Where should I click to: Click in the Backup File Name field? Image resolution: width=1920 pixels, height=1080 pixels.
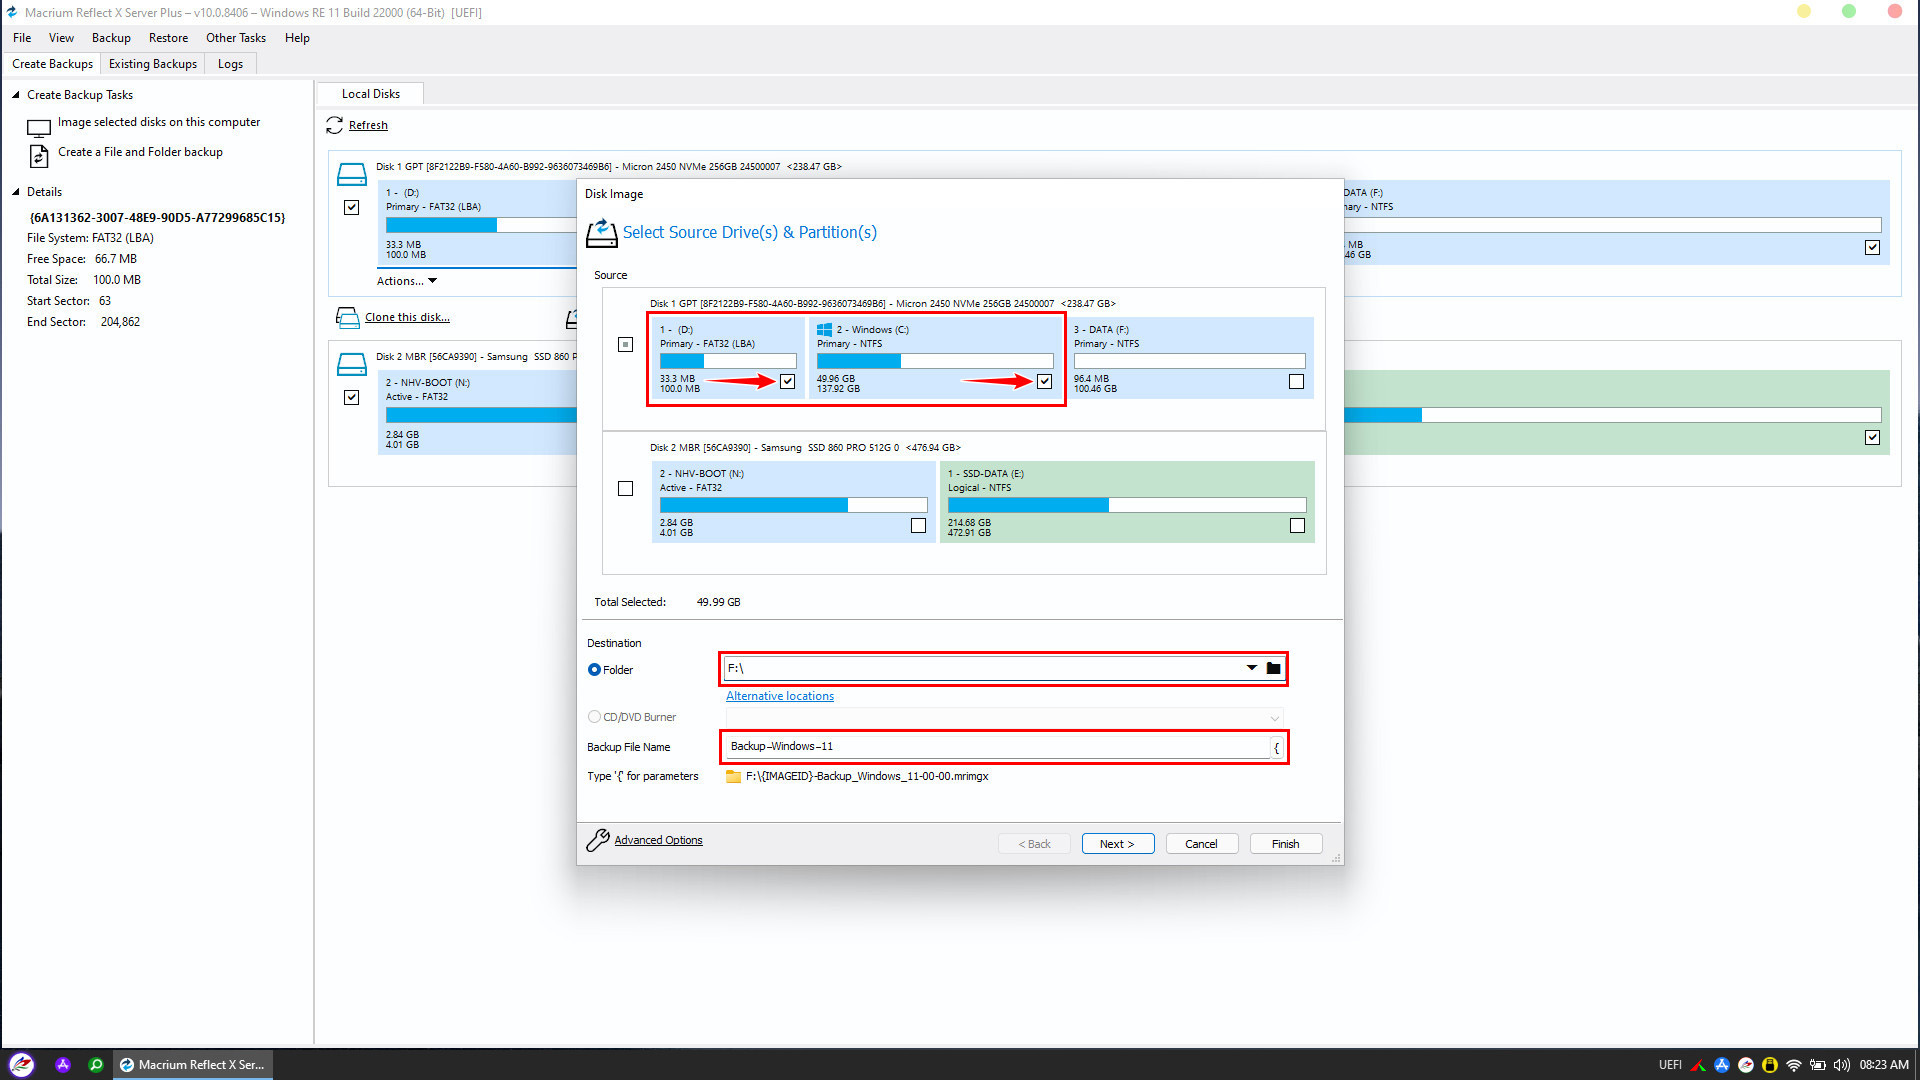(995, 747)
